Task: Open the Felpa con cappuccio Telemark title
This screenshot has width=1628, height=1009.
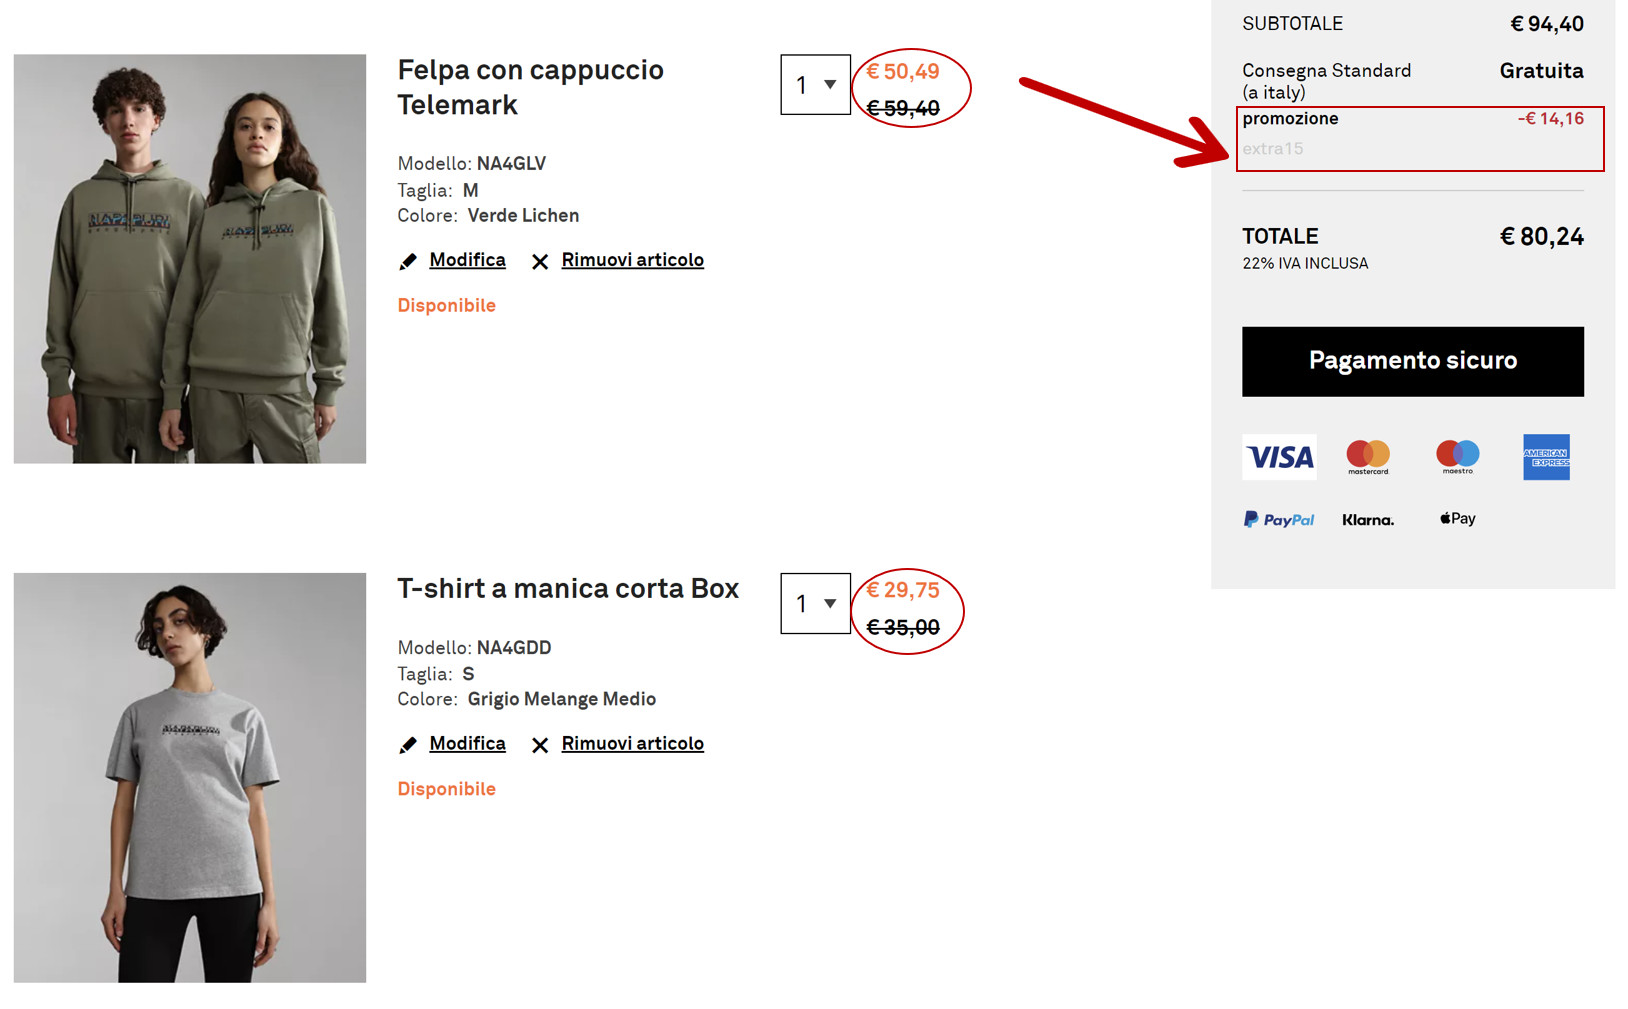Action: [x=530, y=87]
